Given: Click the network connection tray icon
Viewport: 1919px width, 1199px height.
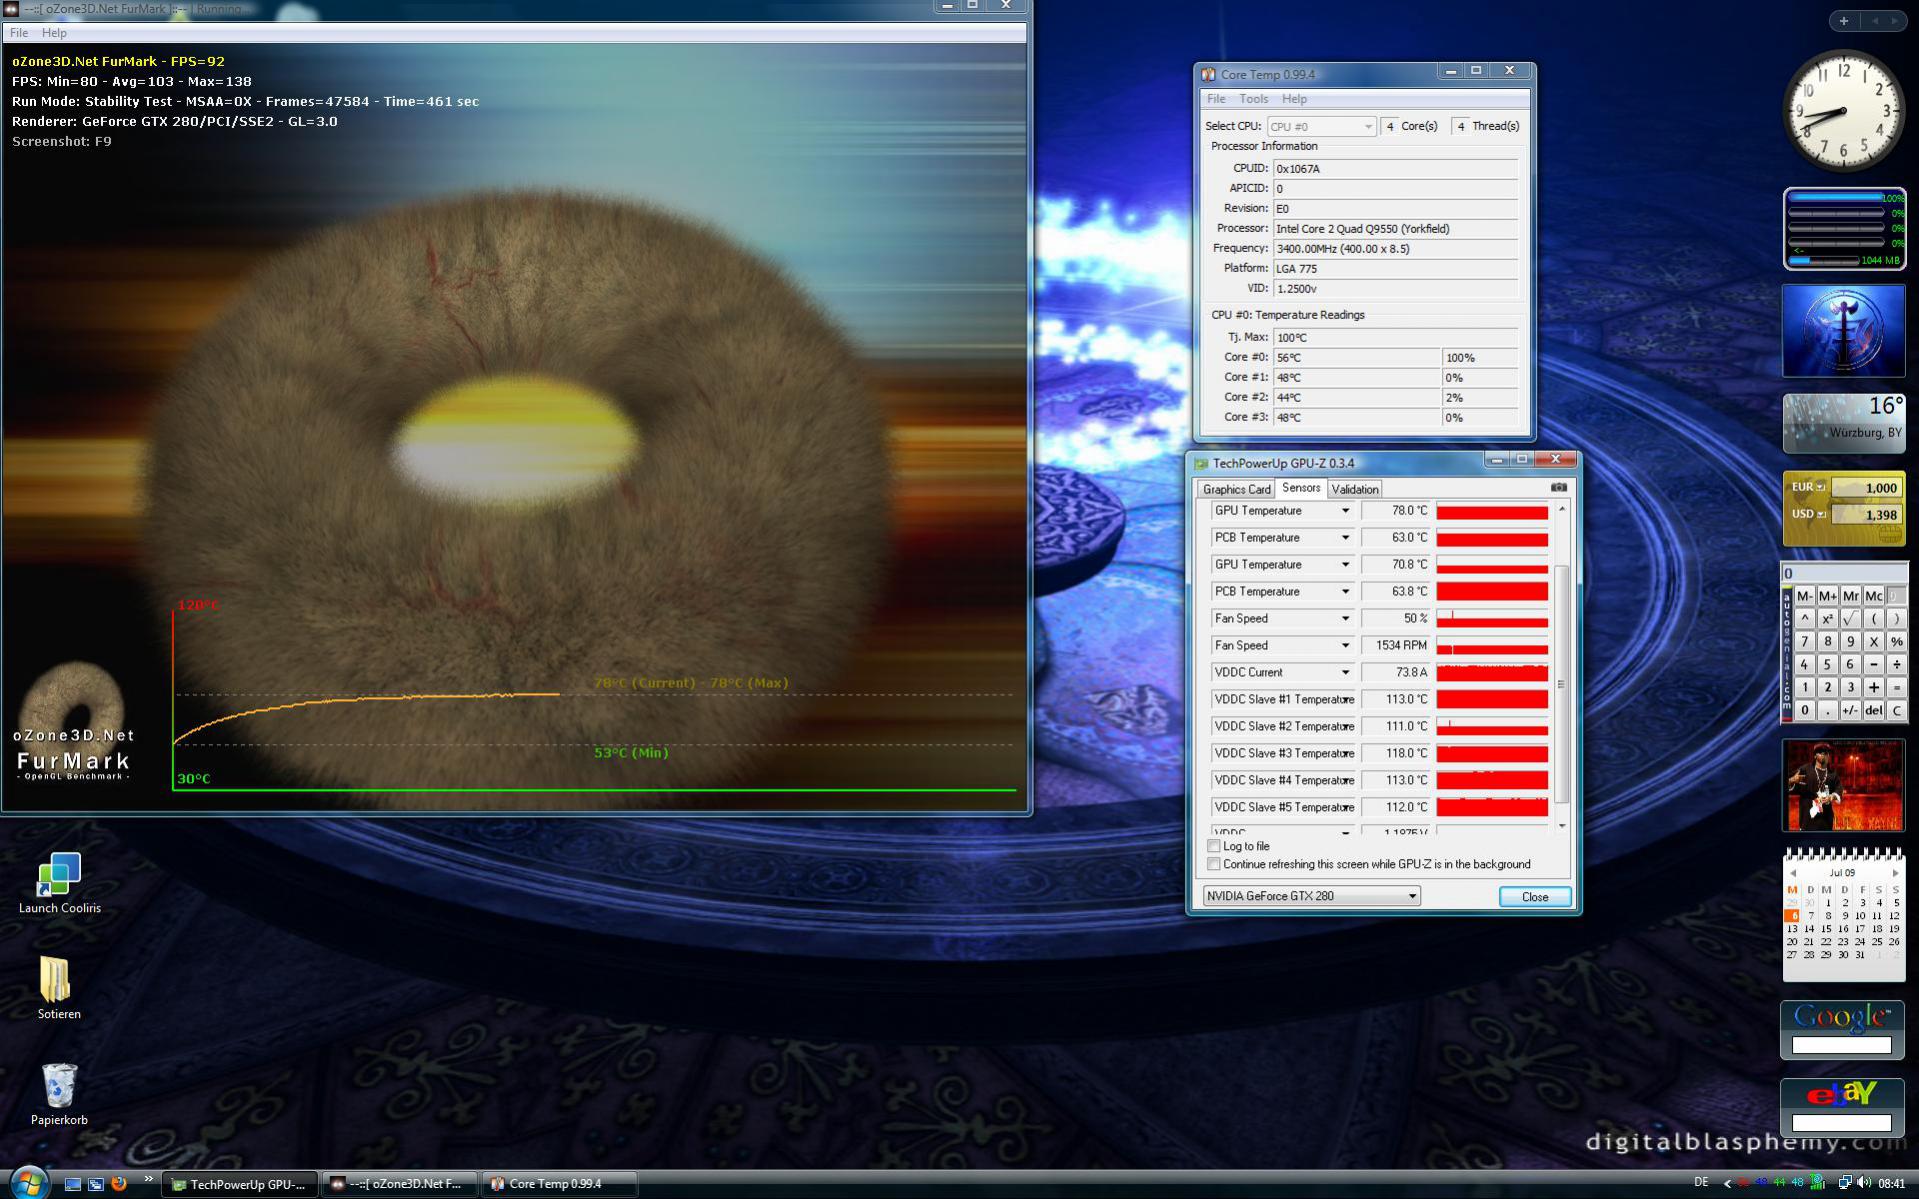Looking at the screenshot, I should [x=1845, y=1183].
